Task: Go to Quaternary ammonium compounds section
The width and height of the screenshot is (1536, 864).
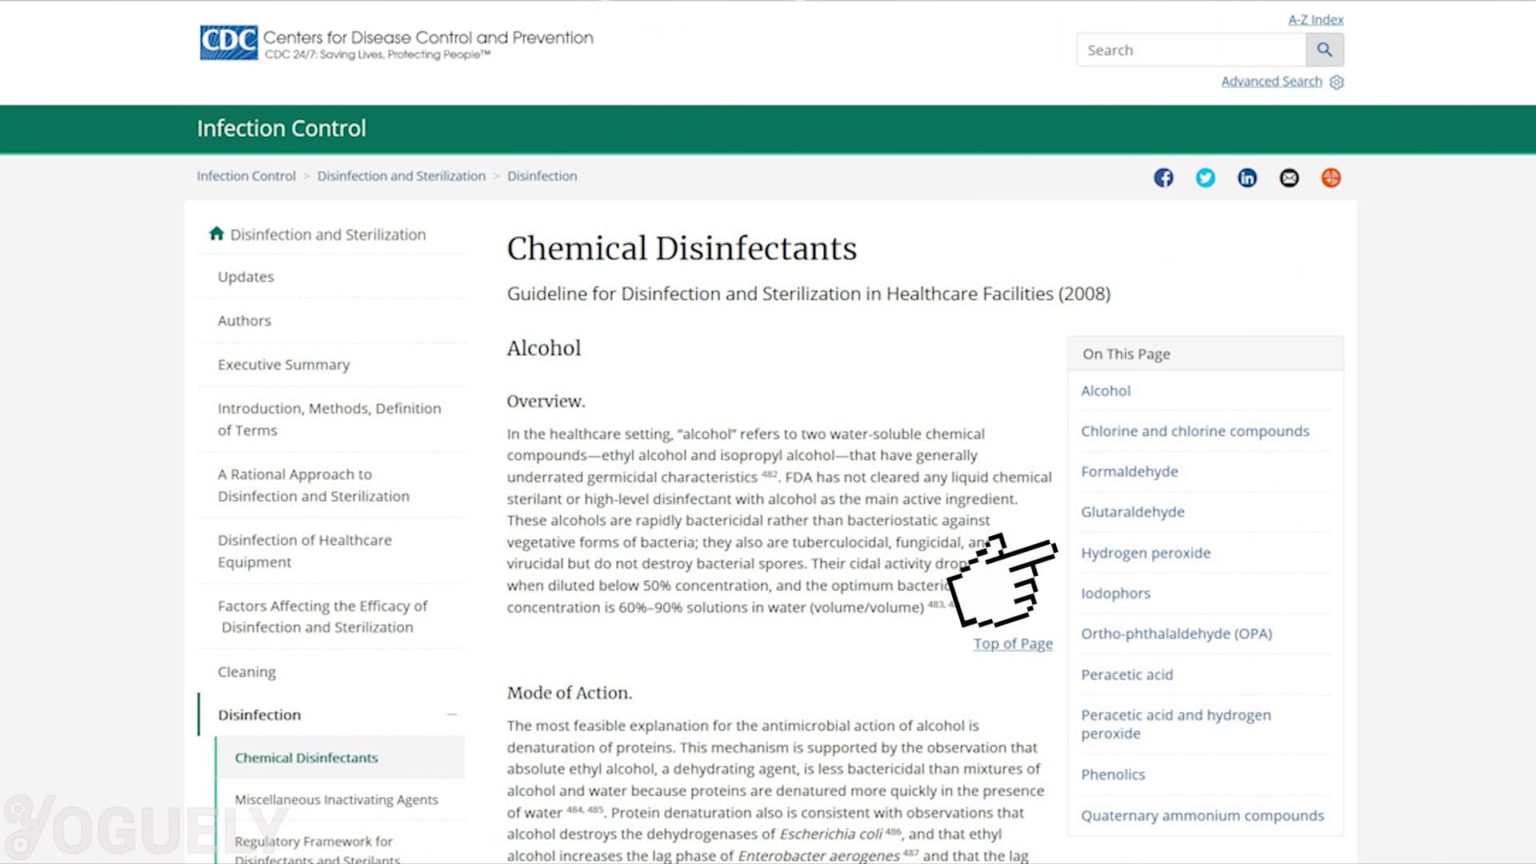Action: pyautogui.click(x=1202, y=816)
